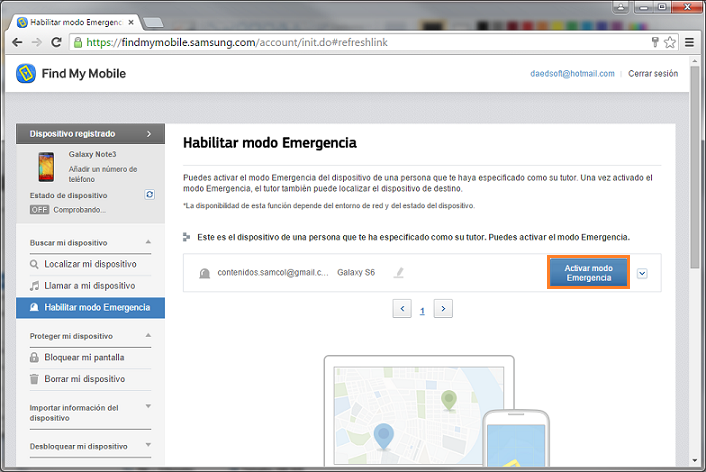This screenshot has width=706, height=472.
Task: Click the music note icon beside Llamar
Action: tap(34, 286)
